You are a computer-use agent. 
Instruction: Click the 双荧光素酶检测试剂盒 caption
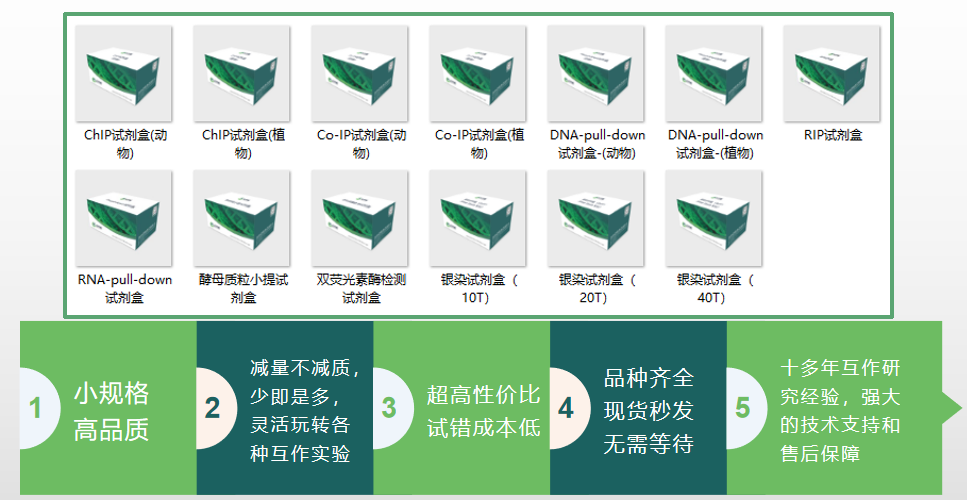click(x=361, y=289)
